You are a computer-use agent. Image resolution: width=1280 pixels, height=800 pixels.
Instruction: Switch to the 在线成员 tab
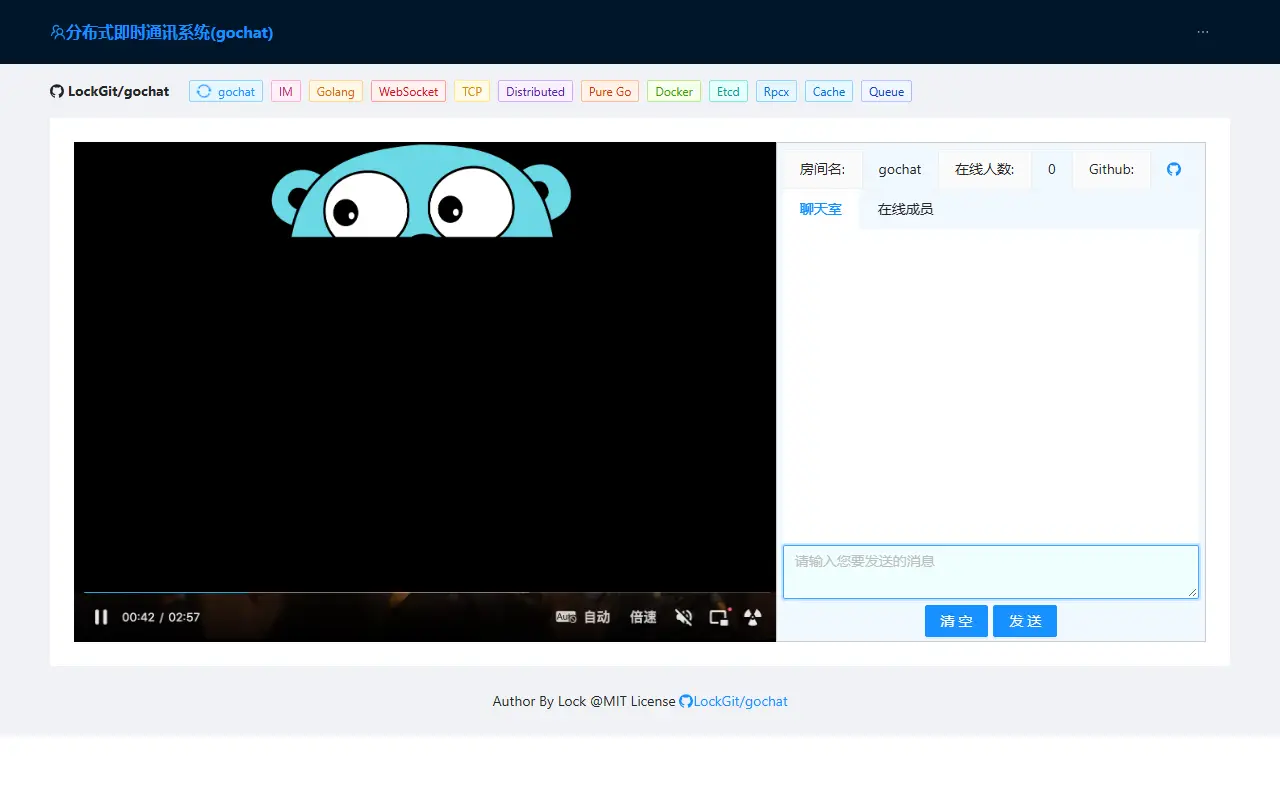(x=905, y=209)
